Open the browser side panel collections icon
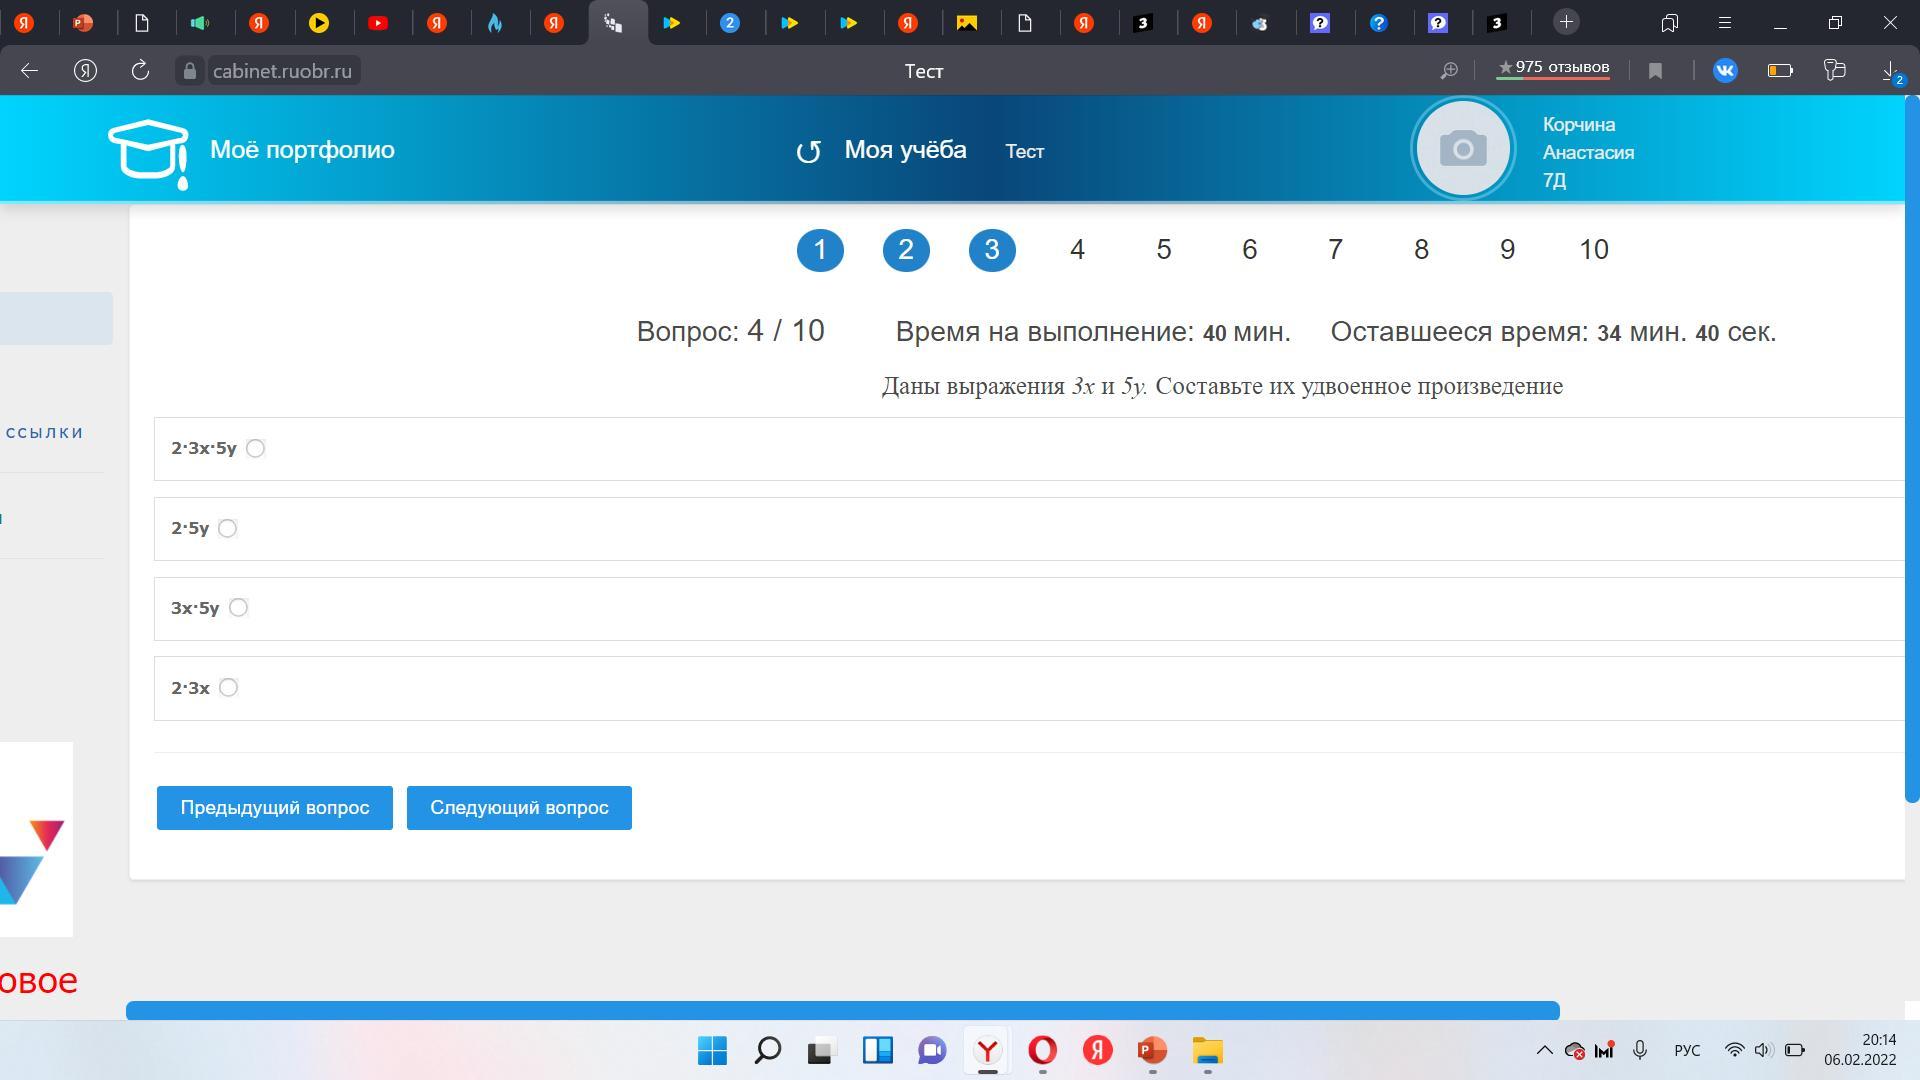The image size is (1920, 1080). click(x=1669, y=23)
